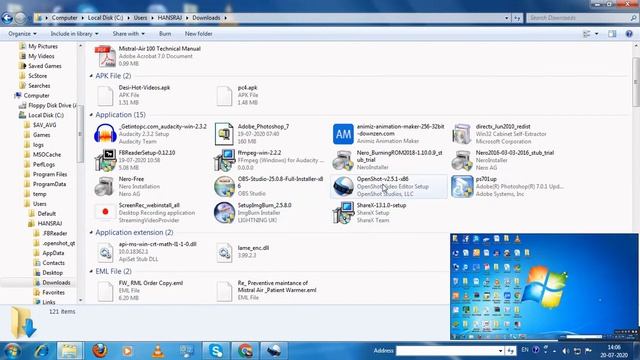Select the pc4.apk file icon
Viewport: 640px width, 360px height.
[x=224, y=95]
